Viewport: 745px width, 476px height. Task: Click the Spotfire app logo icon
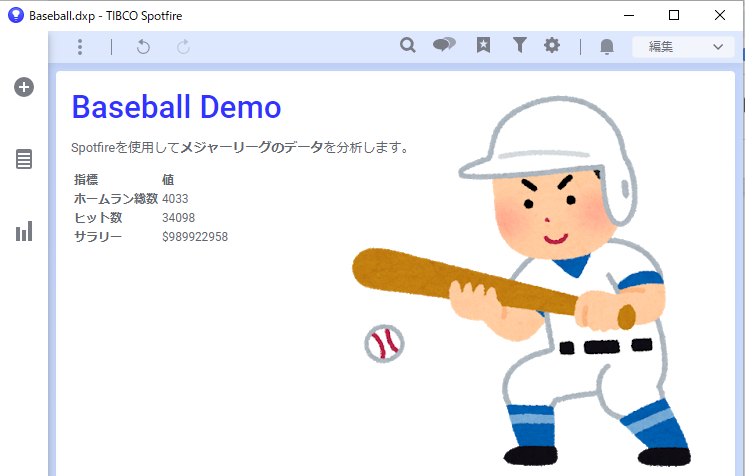16,15
